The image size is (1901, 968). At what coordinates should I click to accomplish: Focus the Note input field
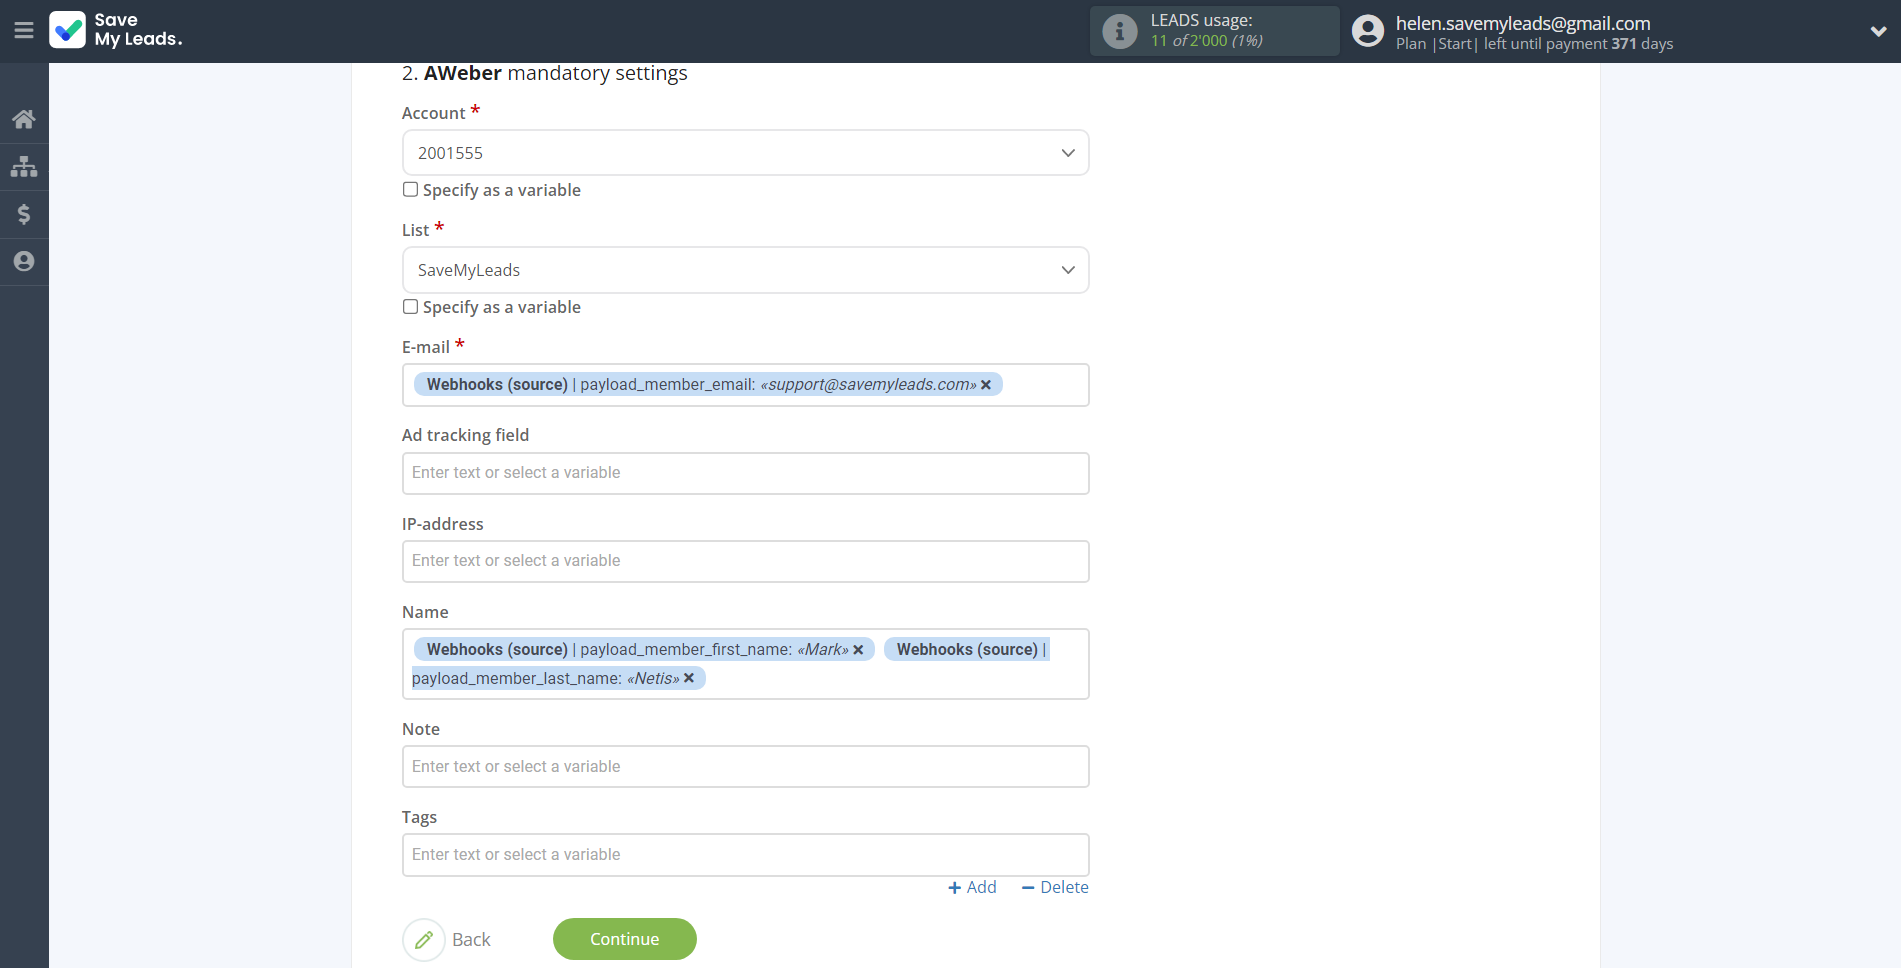(746, 767)
